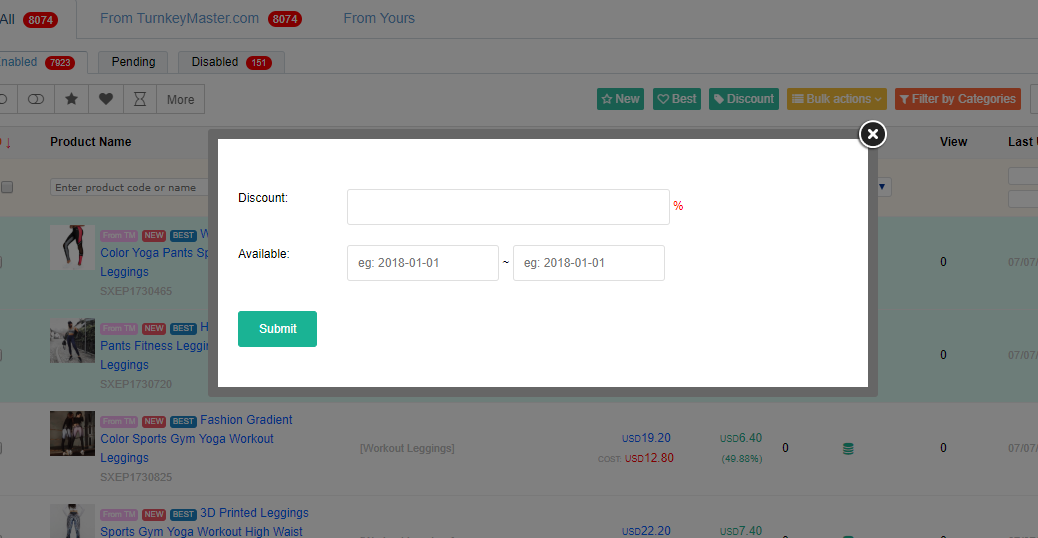Open Filter by Categories
Viewport: 1038px width, 538px height.
957,99
